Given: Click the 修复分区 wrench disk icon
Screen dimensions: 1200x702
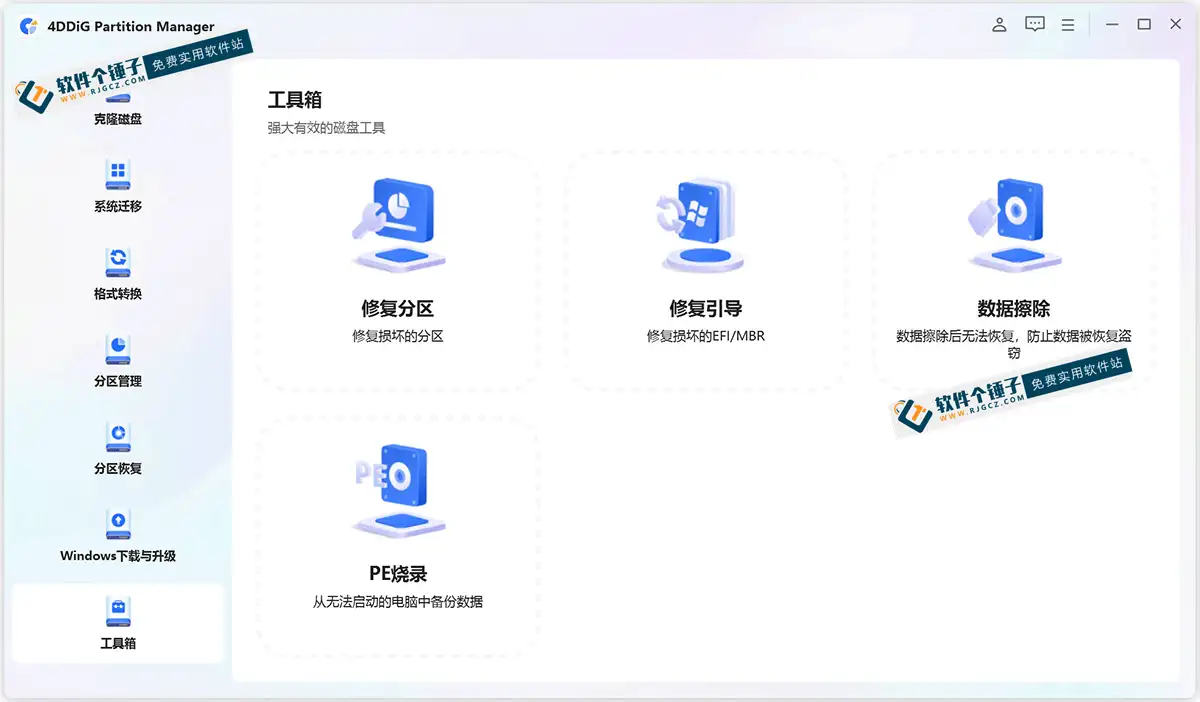Looking at the screenshot, I should tap(398, 225).
